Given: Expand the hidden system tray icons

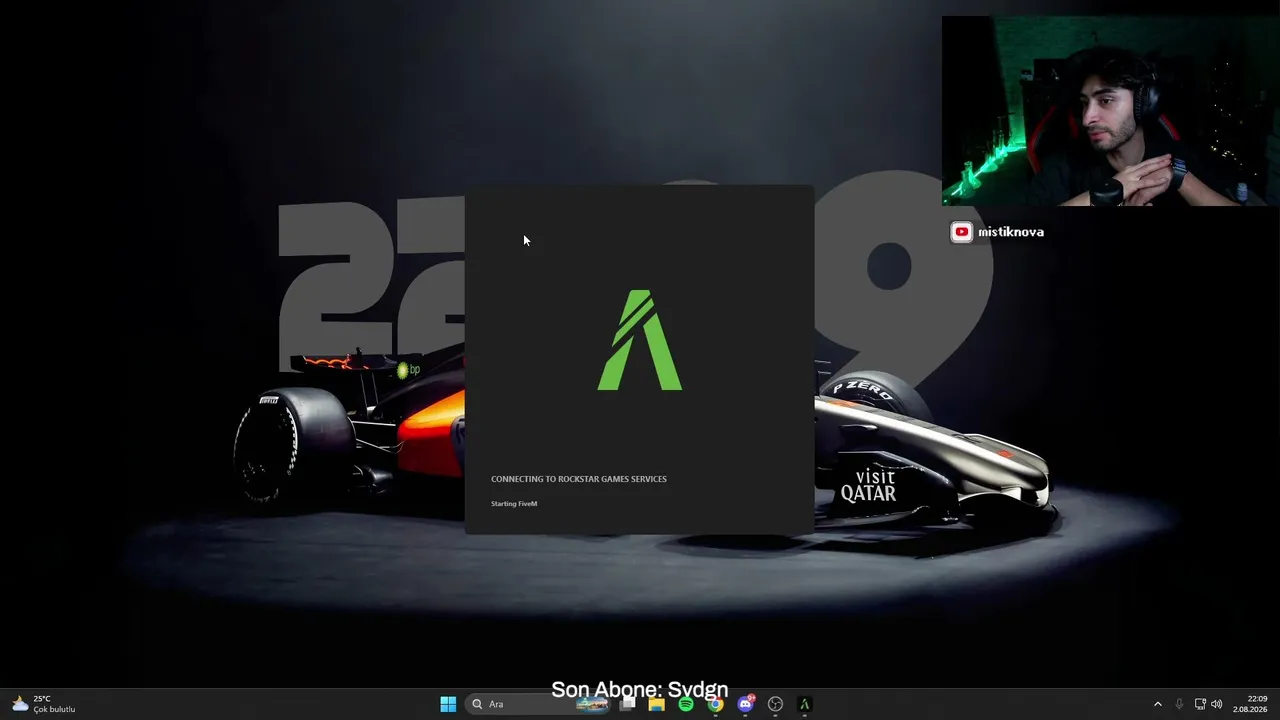Looking at the screenshot, I should tap(1158, 704).
